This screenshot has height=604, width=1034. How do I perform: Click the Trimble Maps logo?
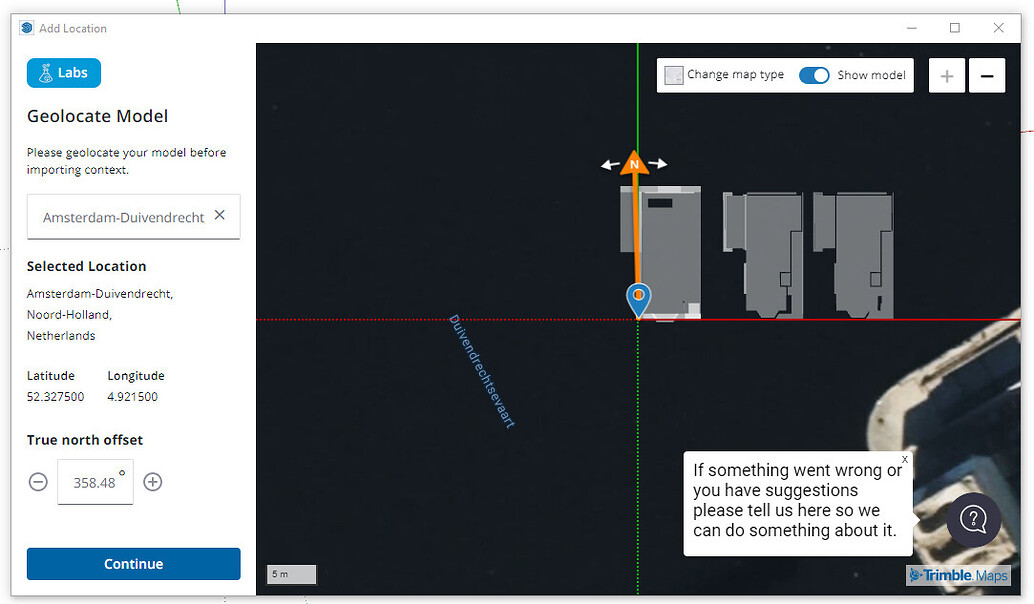coord(958,574)
